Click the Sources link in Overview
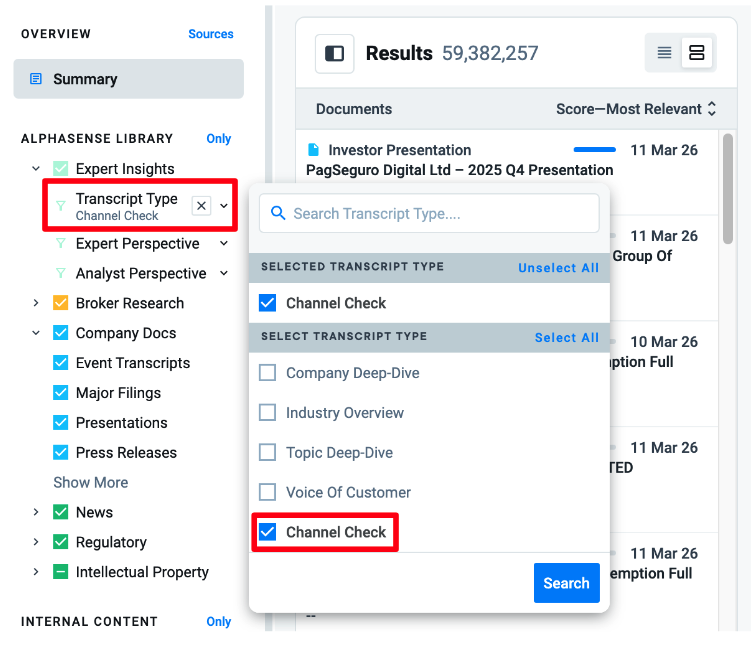The height and width of the screenshot is (654, 751). click(x=210, y=34)
